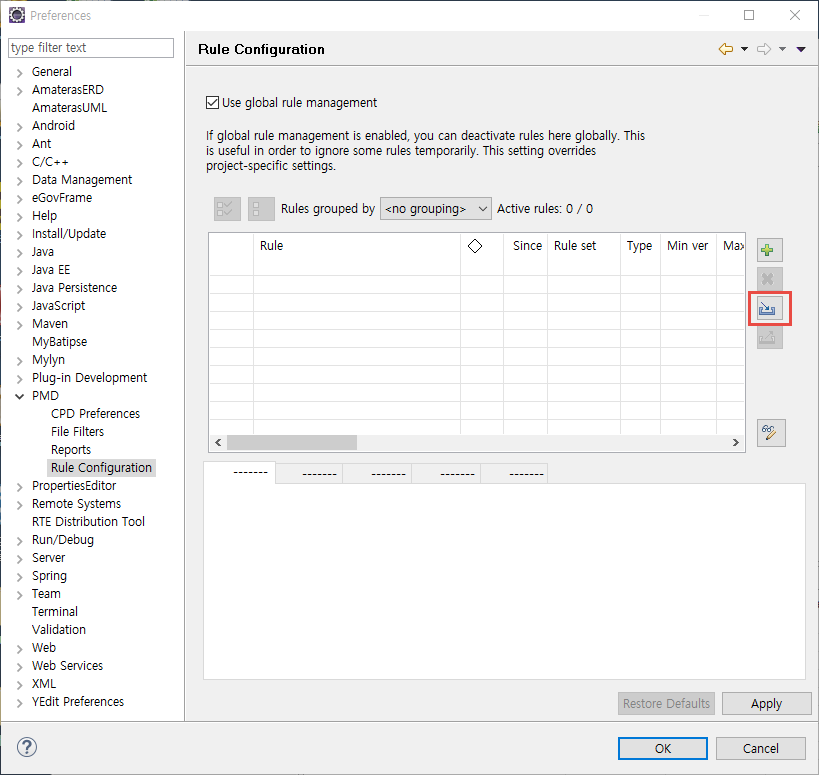The width and height of the screenshot is (819, 775).
Task: Click the import rule set icon
Action: point(768,309)
